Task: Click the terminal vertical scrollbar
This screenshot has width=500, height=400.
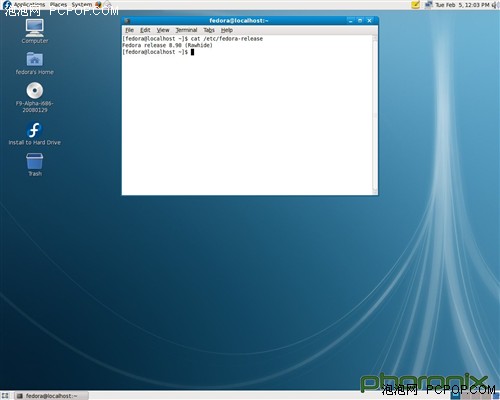Action: tap(375, 115)
